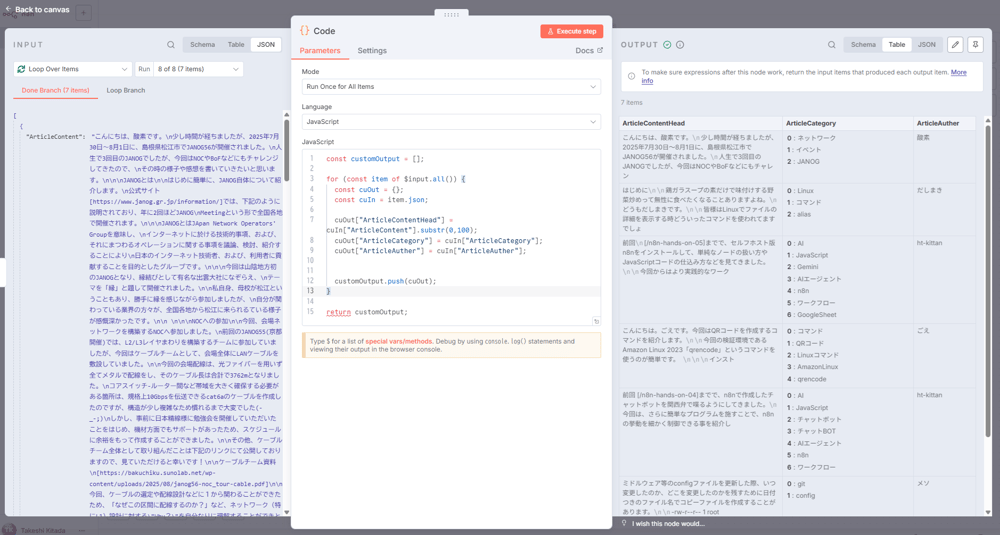
Task: Open the Mode dropdown
Action: [x=451, y=87]
